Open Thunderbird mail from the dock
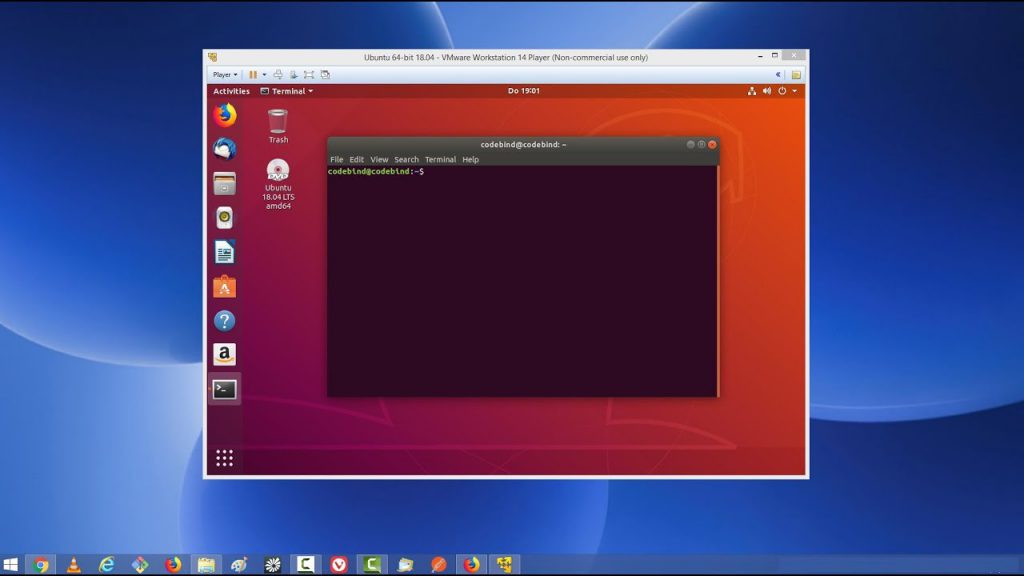The height and width of the screenshot is (576, 1024). (222, 149)
